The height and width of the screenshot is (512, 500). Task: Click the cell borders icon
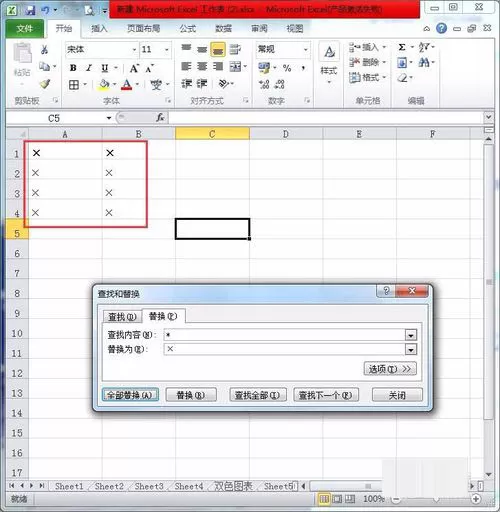74,85
